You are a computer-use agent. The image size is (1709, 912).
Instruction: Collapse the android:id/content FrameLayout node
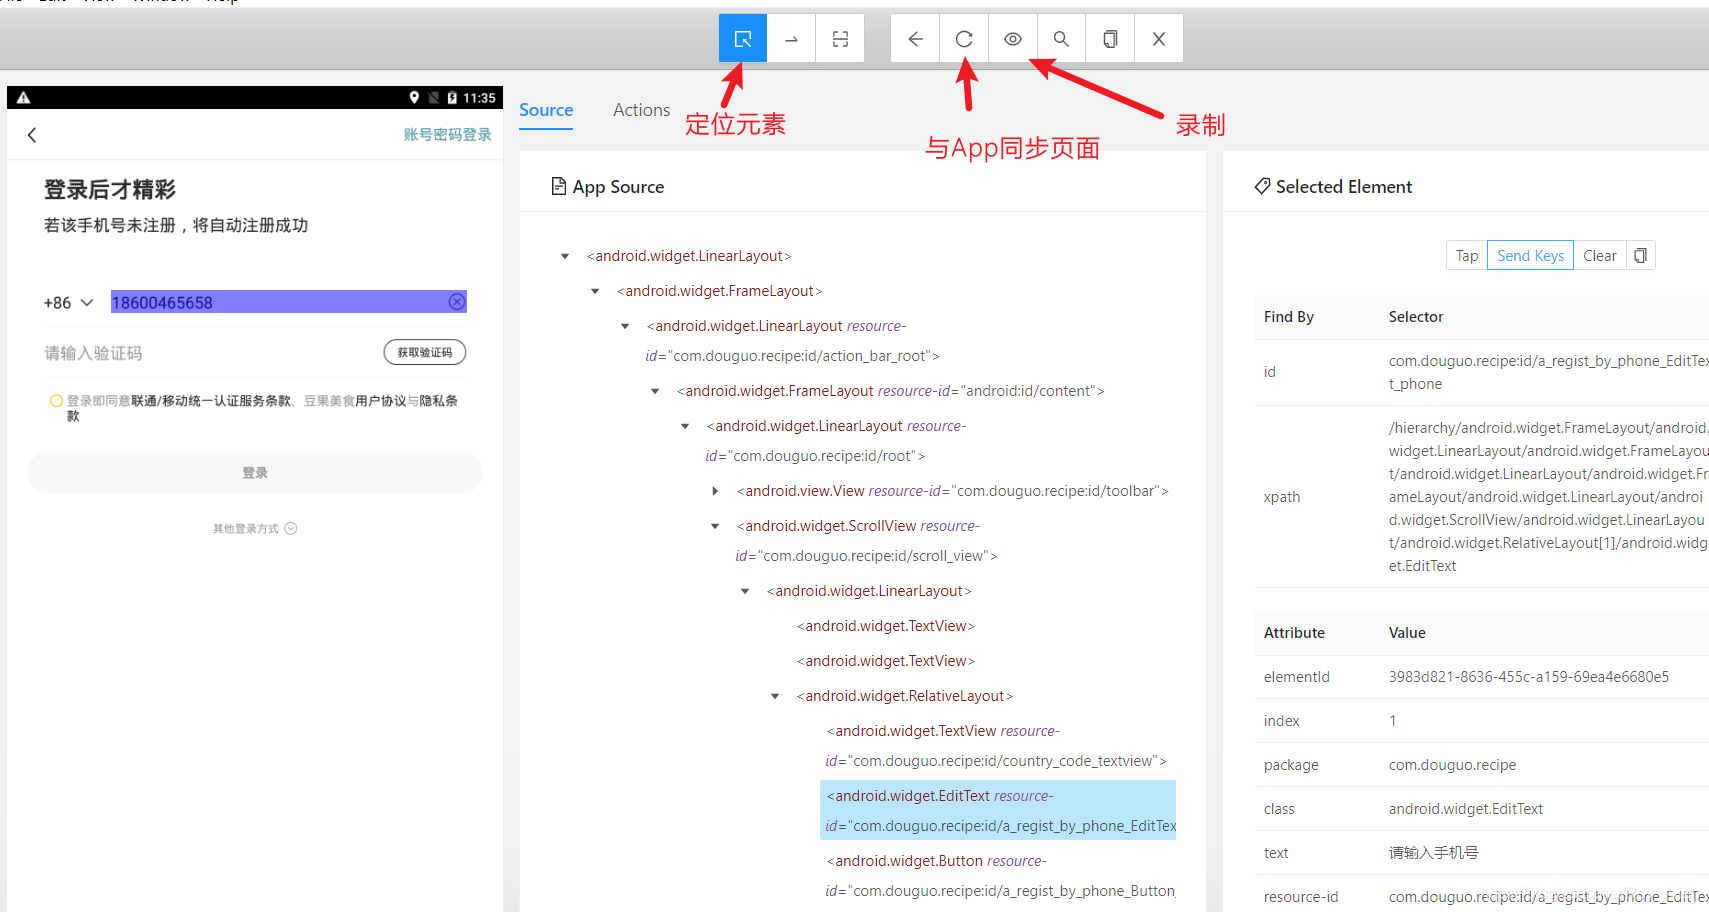click(x=655, y=392)
